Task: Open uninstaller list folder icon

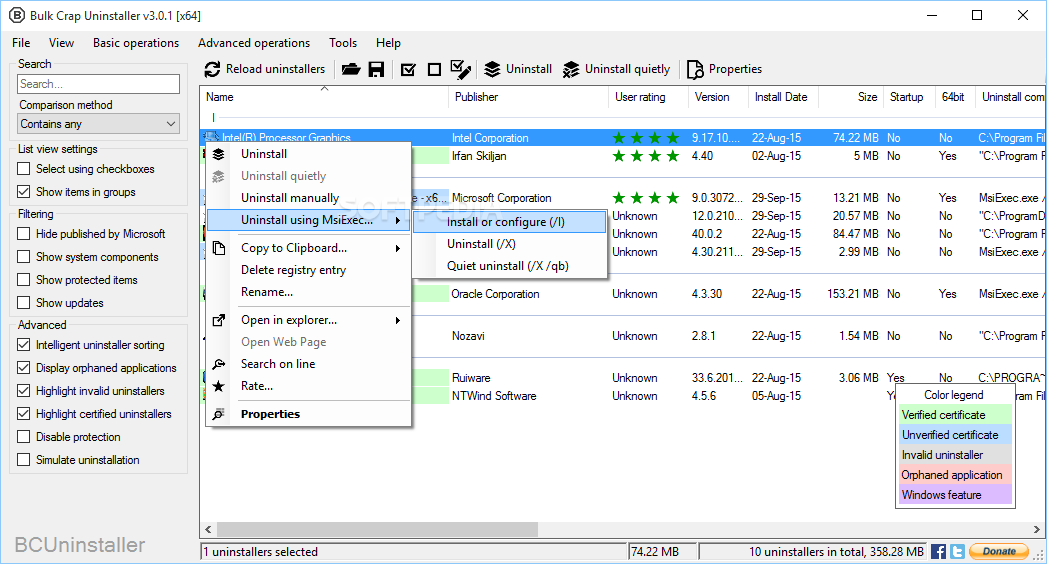Action: [x=351, y=69]
